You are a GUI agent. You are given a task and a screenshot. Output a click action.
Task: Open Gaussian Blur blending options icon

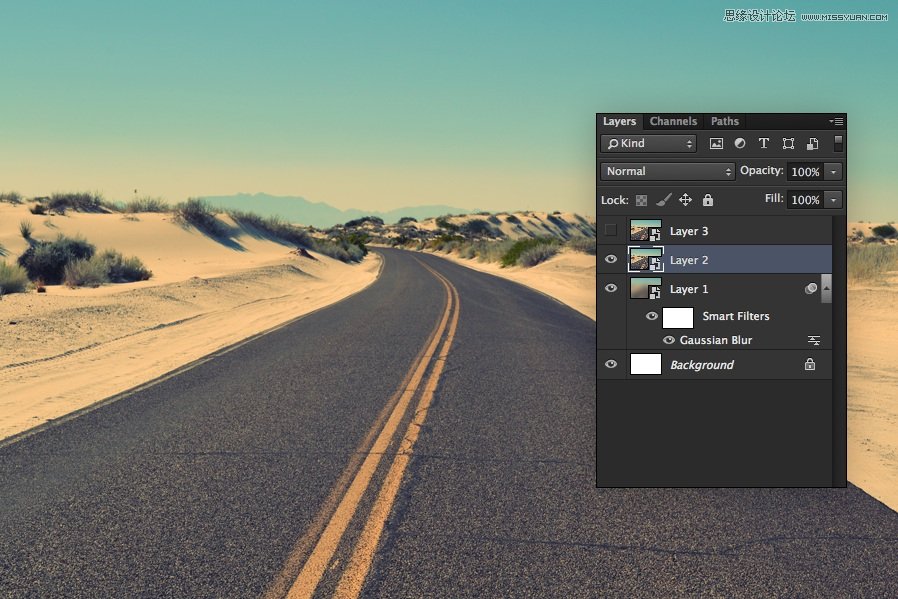coord(814,341)
